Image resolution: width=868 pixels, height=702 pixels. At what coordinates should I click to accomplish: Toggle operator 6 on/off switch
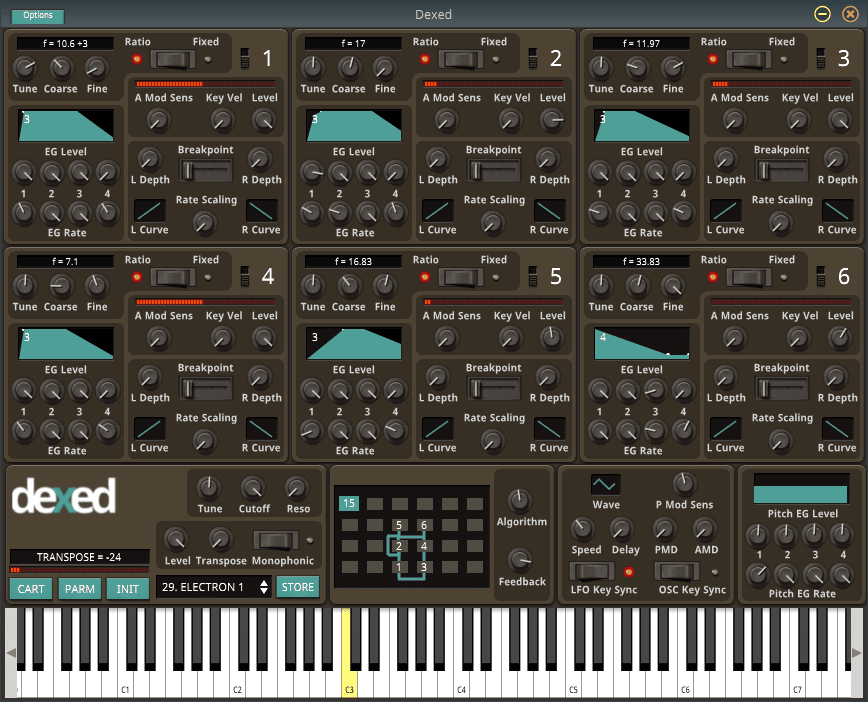820,276
